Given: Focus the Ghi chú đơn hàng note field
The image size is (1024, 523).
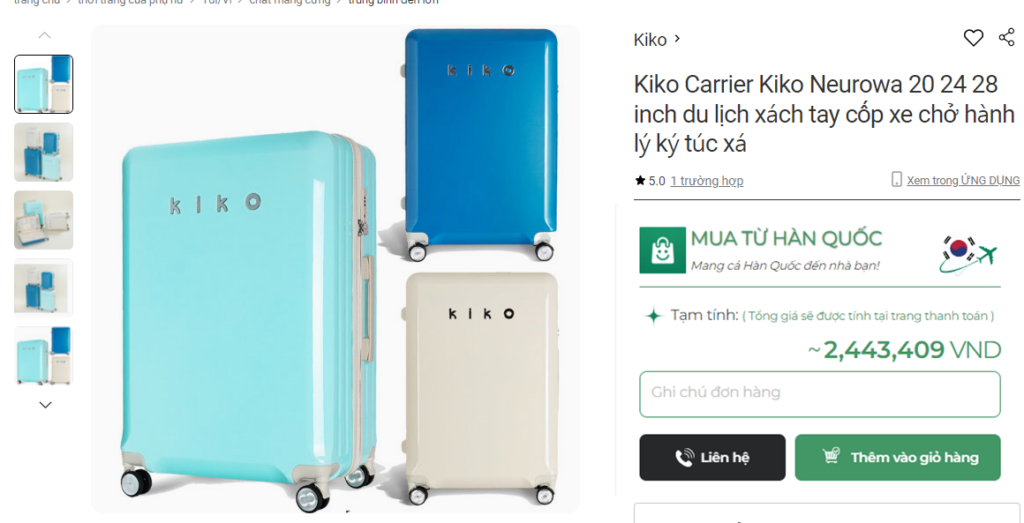Looking at the screenshot, I should point(820,394).
